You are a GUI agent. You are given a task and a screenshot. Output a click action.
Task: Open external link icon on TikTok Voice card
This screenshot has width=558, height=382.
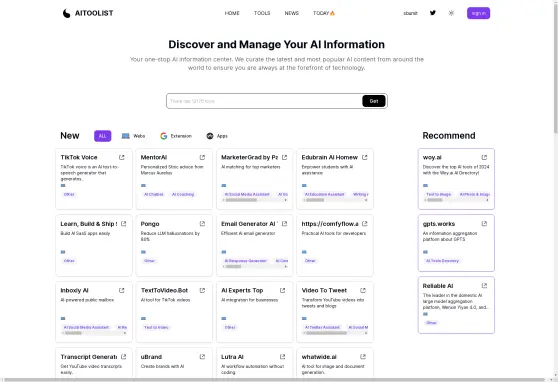coord(122,157)
